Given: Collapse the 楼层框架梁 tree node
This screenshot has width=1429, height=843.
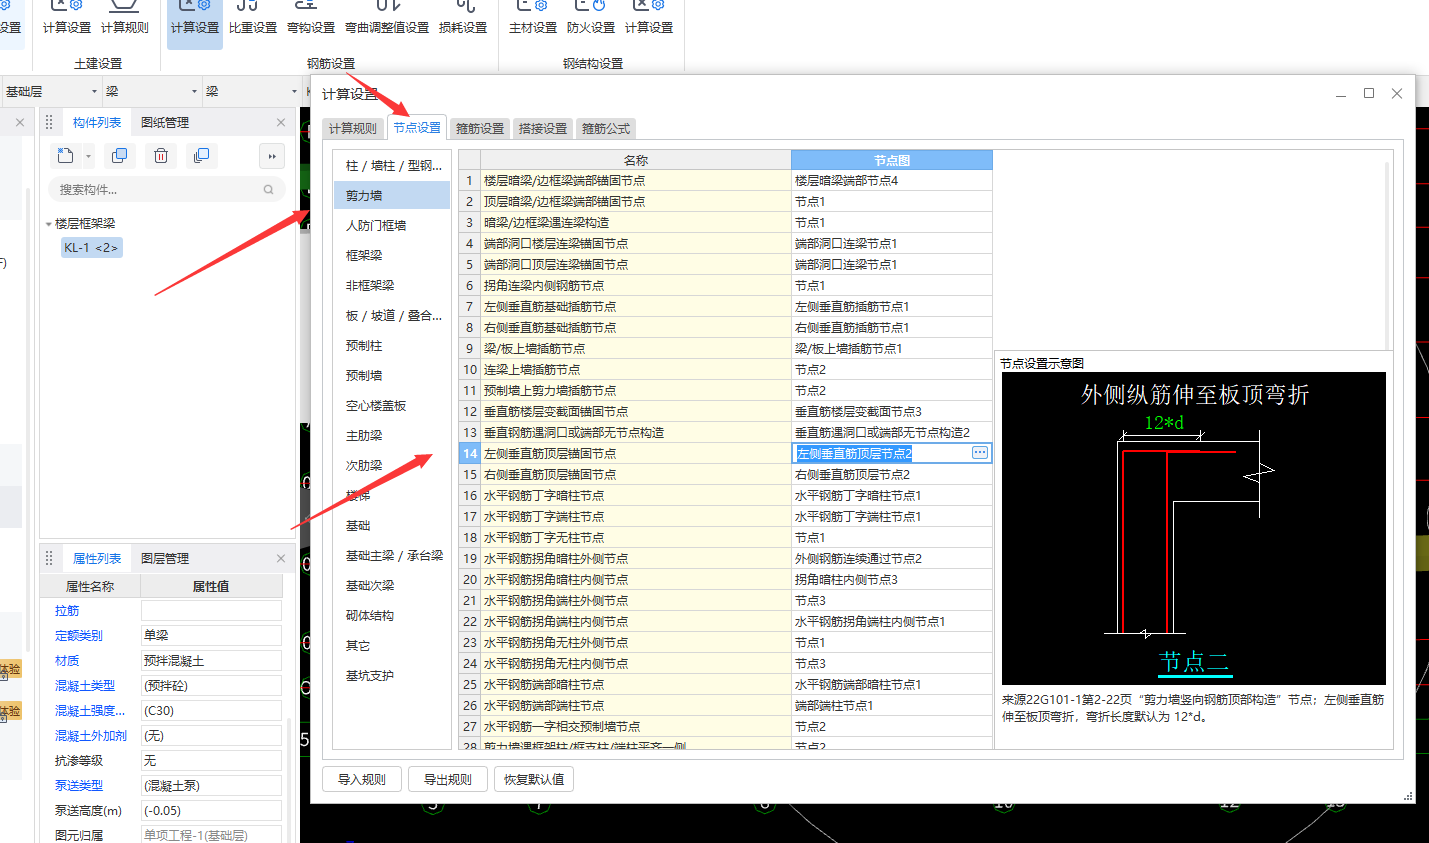Looking at the screenshot, I should (48, 224).
